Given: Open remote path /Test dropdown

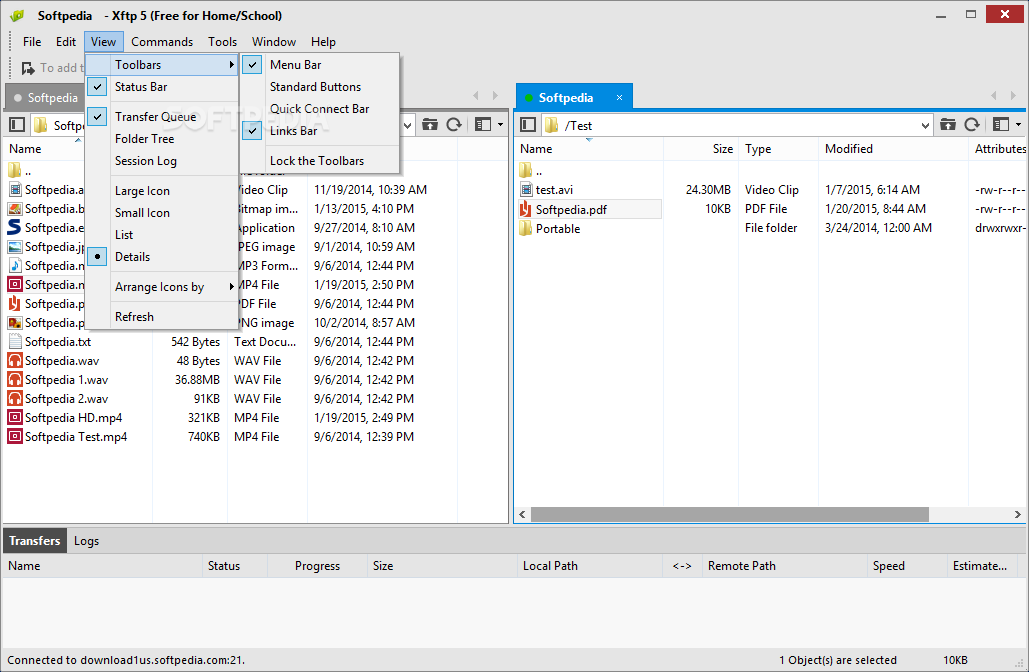Looking at the screenshot, I should [x=925, y=125].
